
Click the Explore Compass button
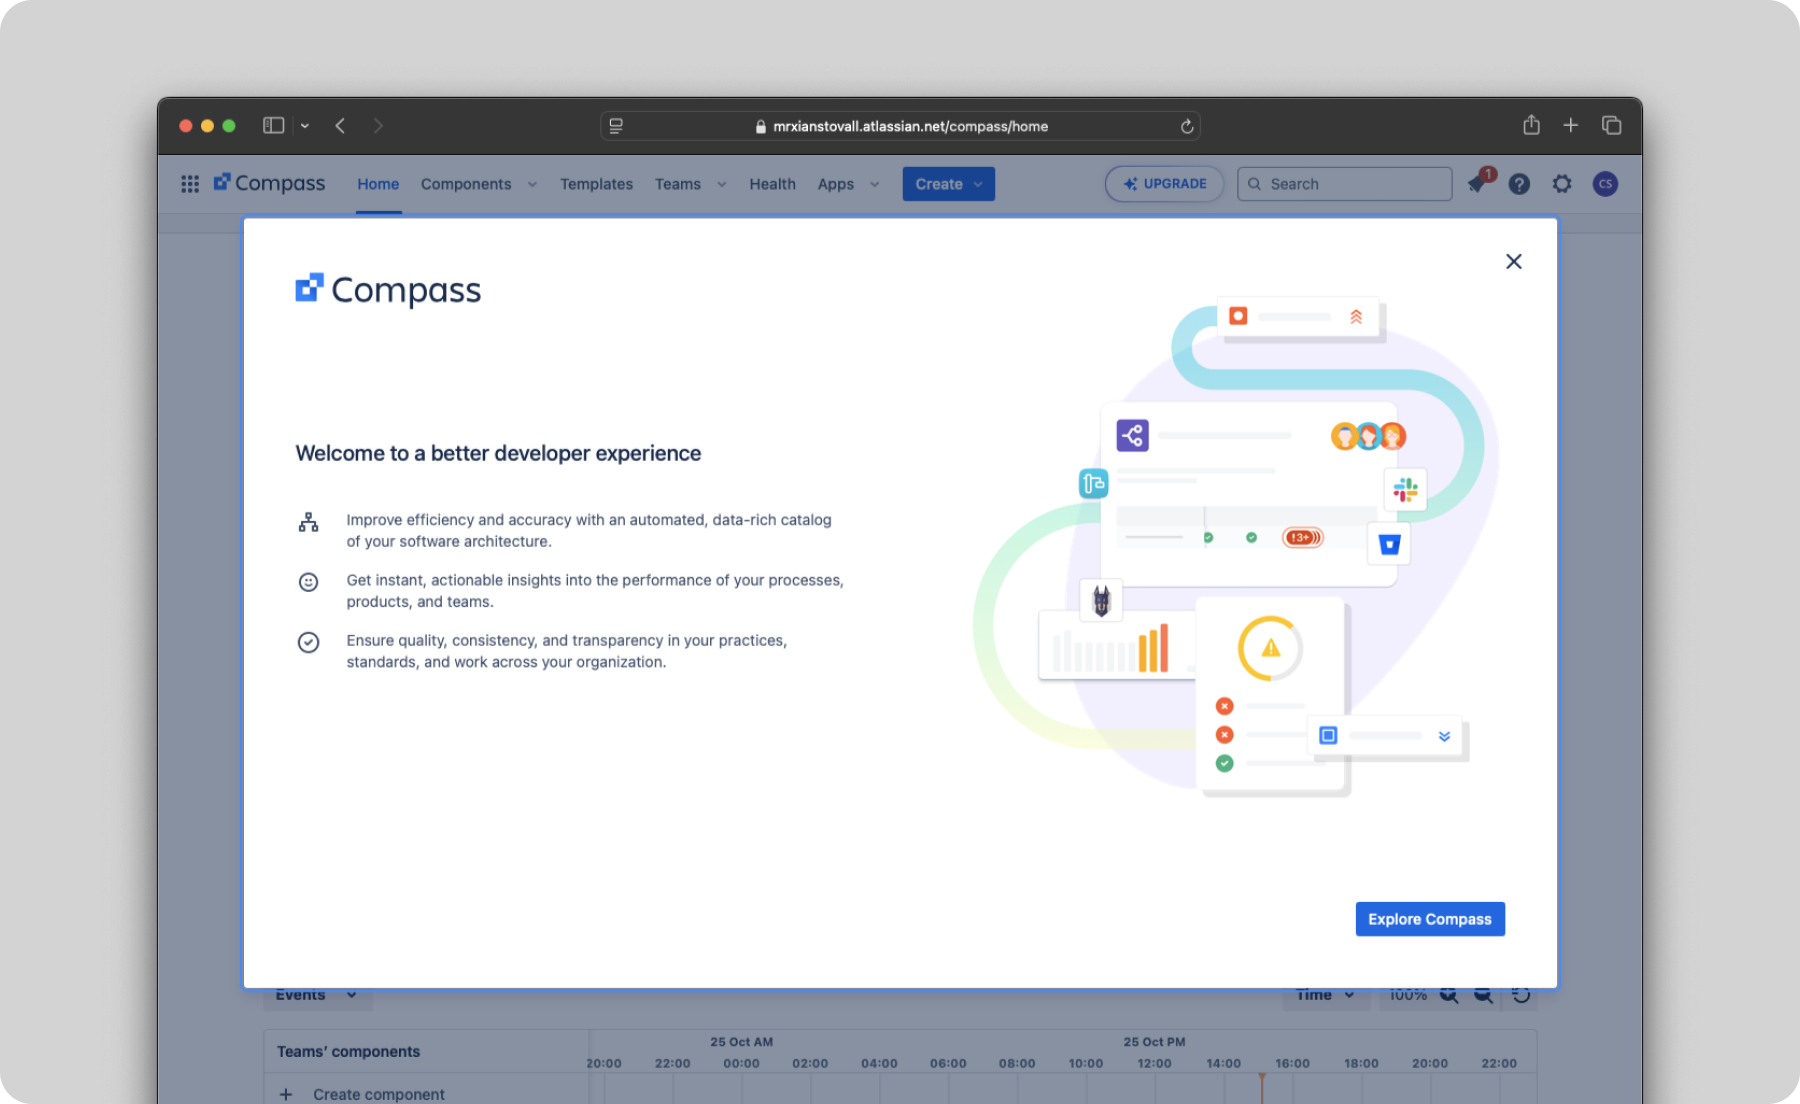click(x=1429, y=919)
